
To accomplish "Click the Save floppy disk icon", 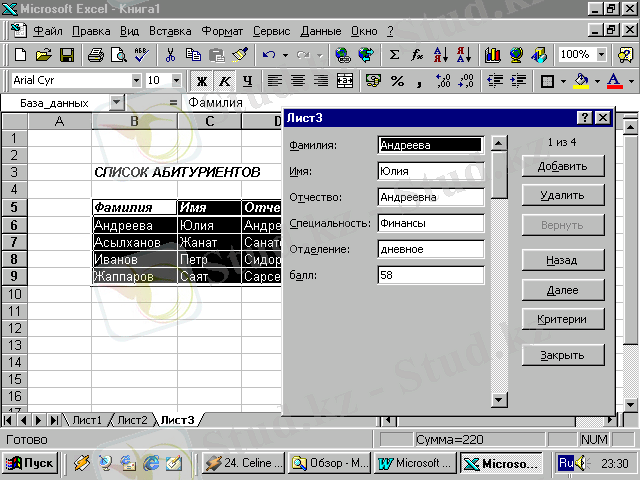I will 67,54.
